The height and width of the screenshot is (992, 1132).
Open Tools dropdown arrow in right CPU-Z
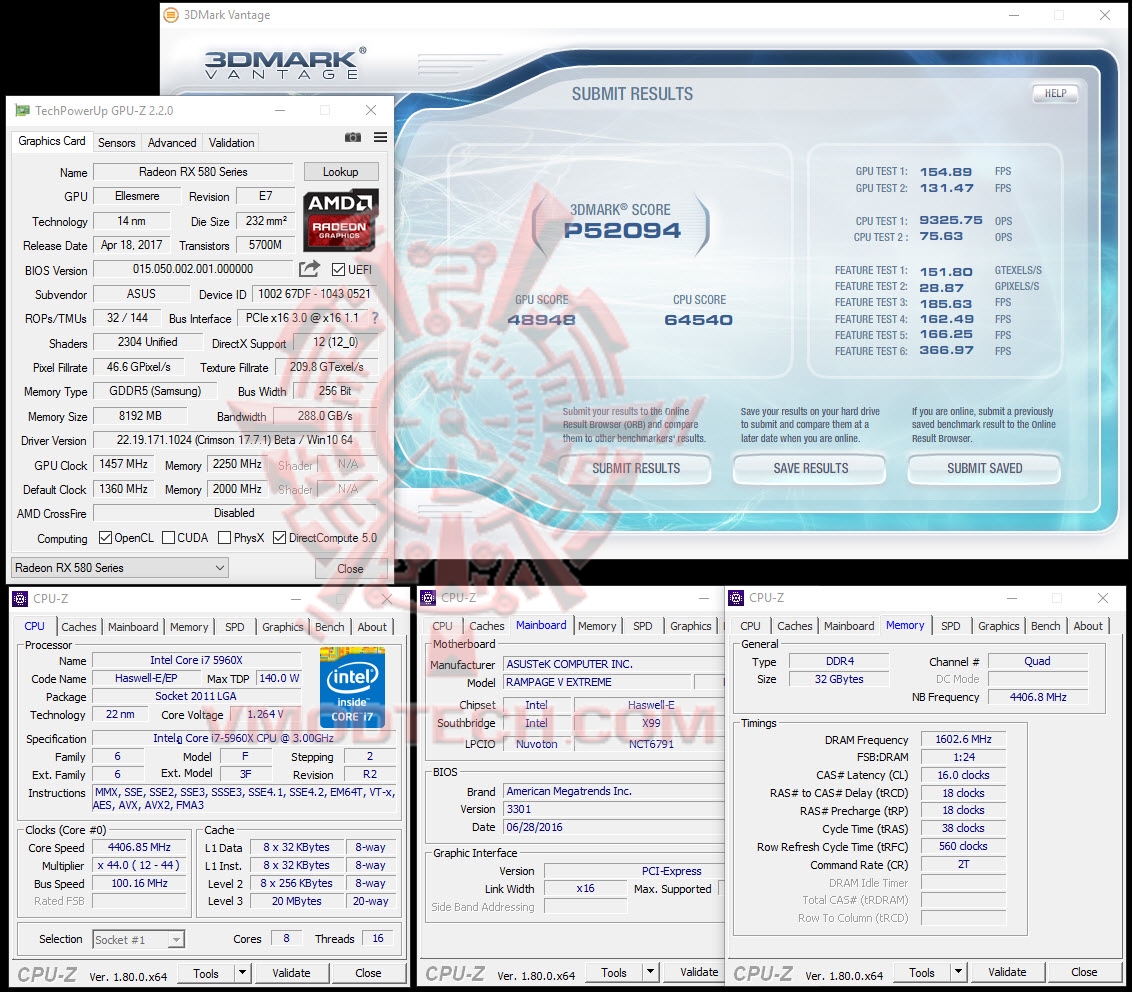coord(959,973)
